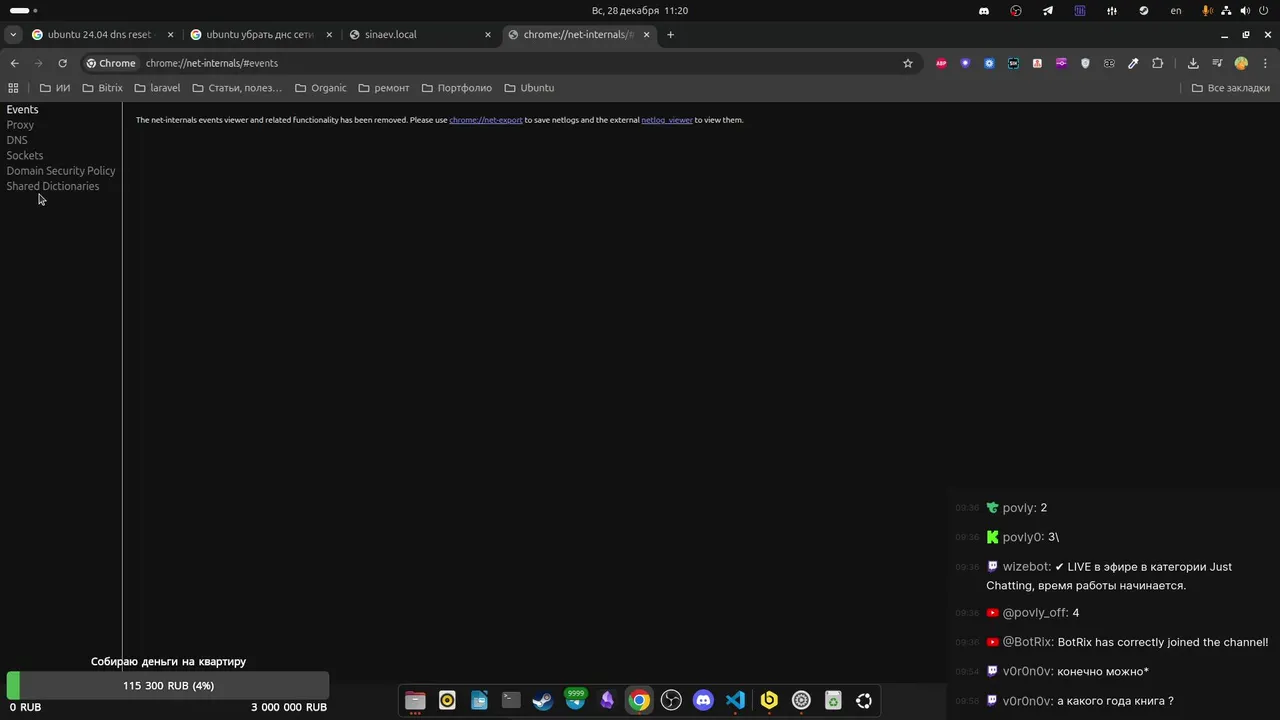
Task: Open the Chrome profile avatar
Action: pyautogui.click(x=1241, y=63)
